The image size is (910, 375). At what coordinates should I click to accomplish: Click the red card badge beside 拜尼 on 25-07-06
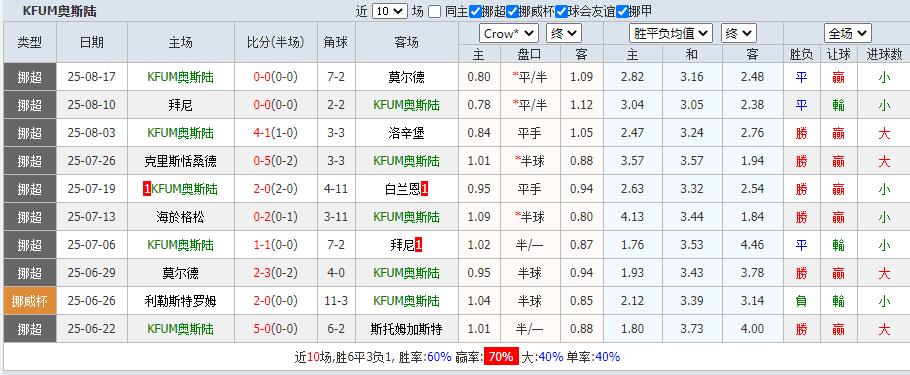(x=418, y=245)
